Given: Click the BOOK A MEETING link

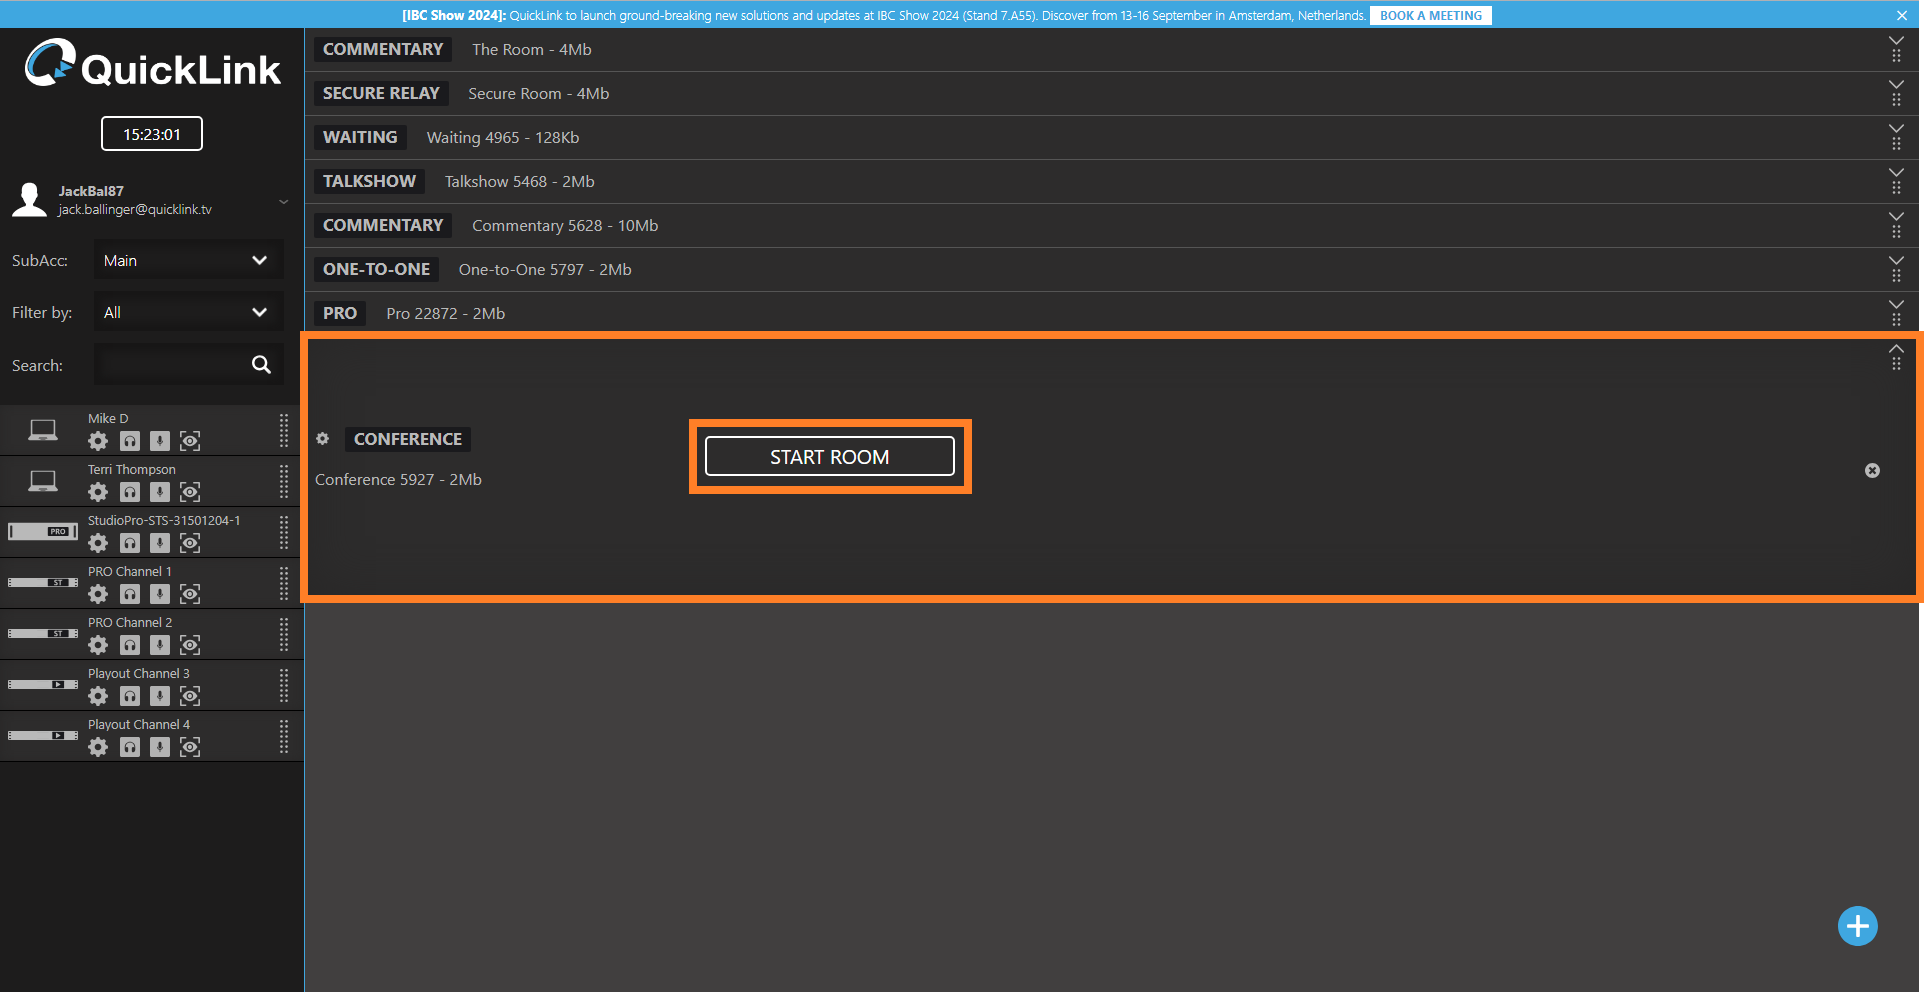Looking at the screenshot, I should pos(1430,16).
